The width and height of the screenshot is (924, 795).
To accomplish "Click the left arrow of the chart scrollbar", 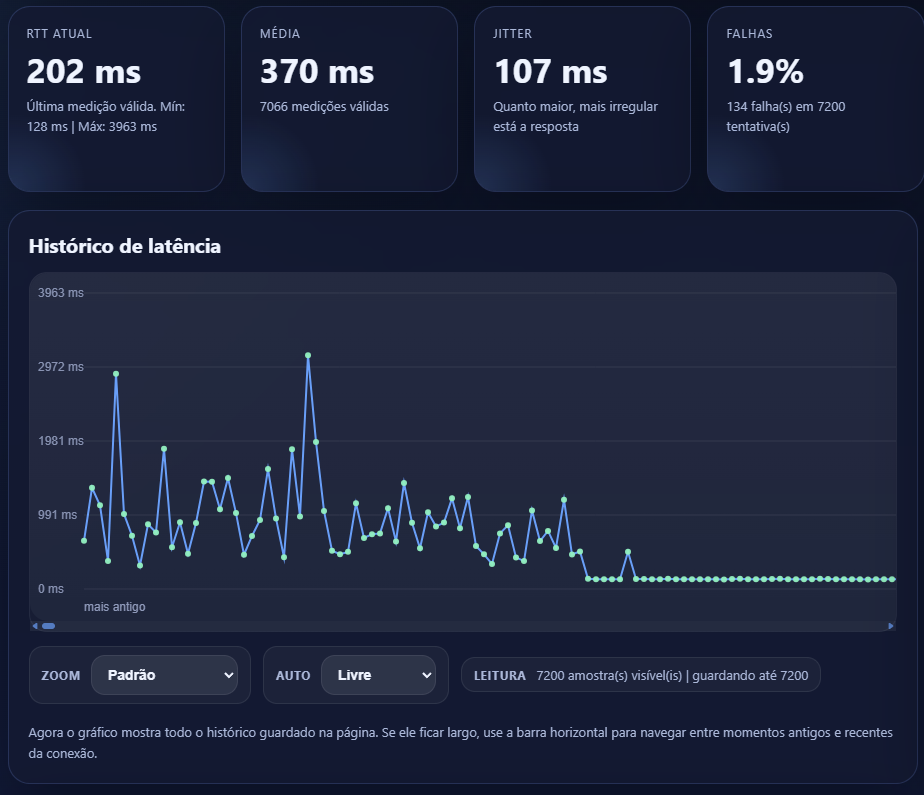I will coord(35,626).
